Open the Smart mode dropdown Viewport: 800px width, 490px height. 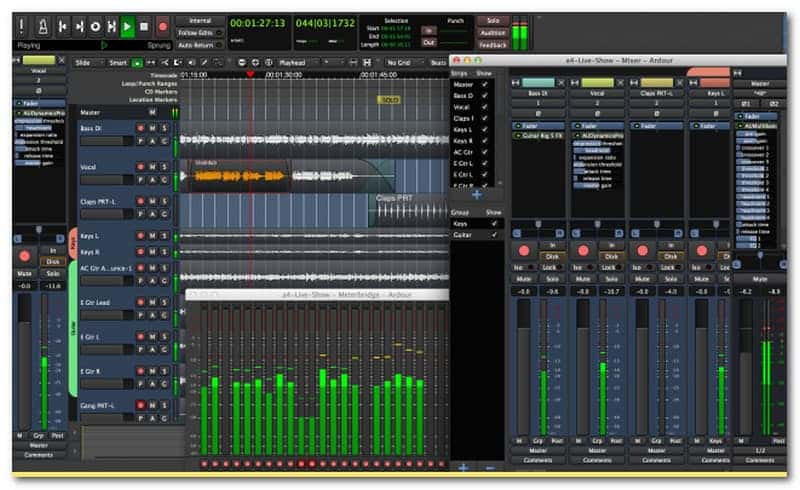[x=118, y=63]
